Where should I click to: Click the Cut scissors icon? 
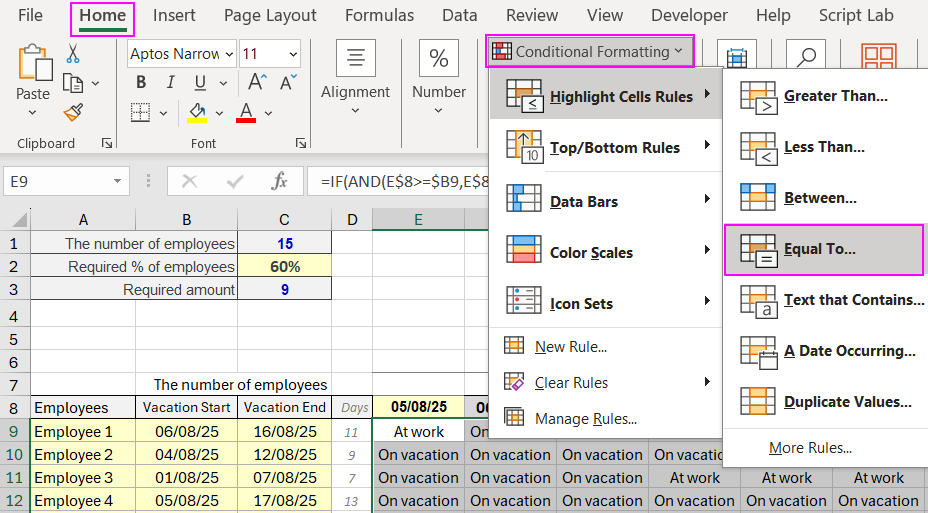(73, 53)
